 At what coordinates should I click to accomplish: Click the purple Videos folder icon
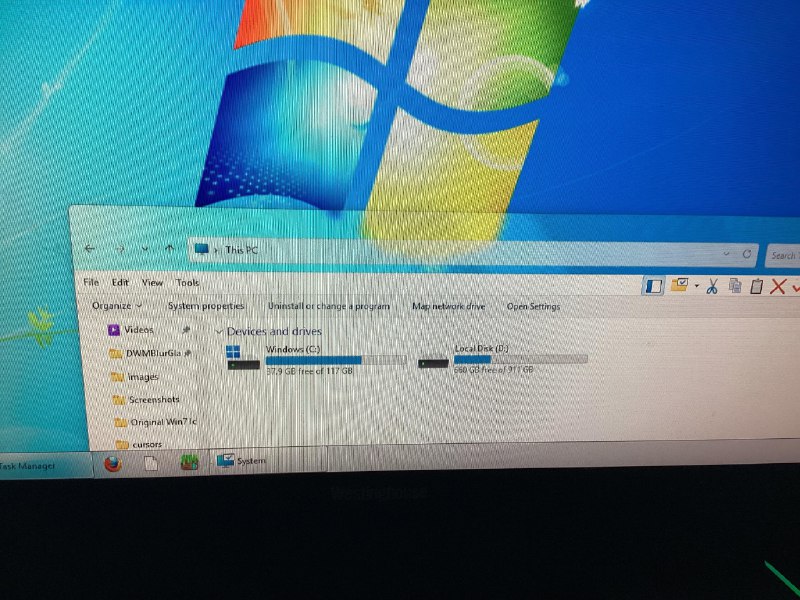click(113, 330)
